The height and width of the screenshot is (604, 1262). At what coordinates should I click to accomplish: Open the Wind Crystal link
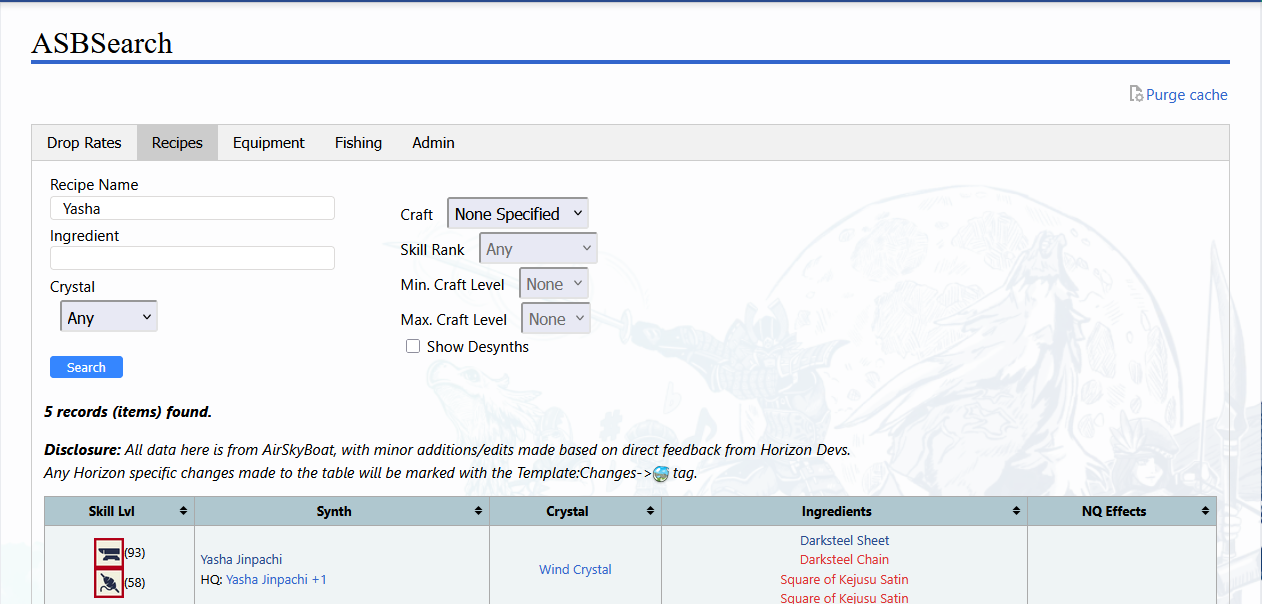pos(575,570)
